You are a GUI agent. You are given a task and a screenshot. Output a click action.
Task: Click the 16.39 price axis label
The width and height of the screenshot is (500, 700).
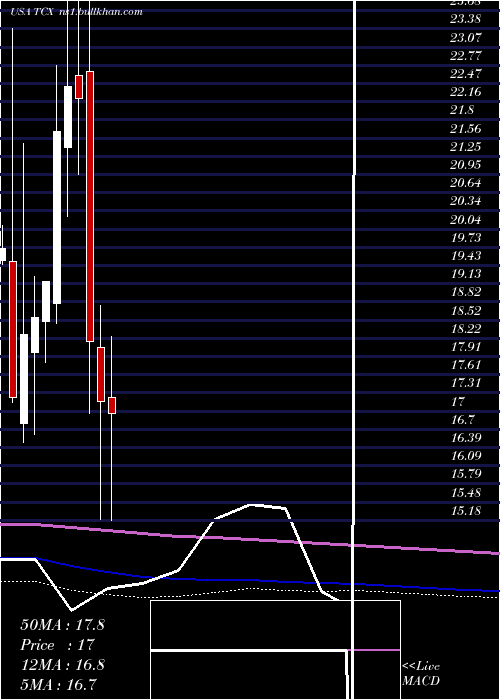466,438
